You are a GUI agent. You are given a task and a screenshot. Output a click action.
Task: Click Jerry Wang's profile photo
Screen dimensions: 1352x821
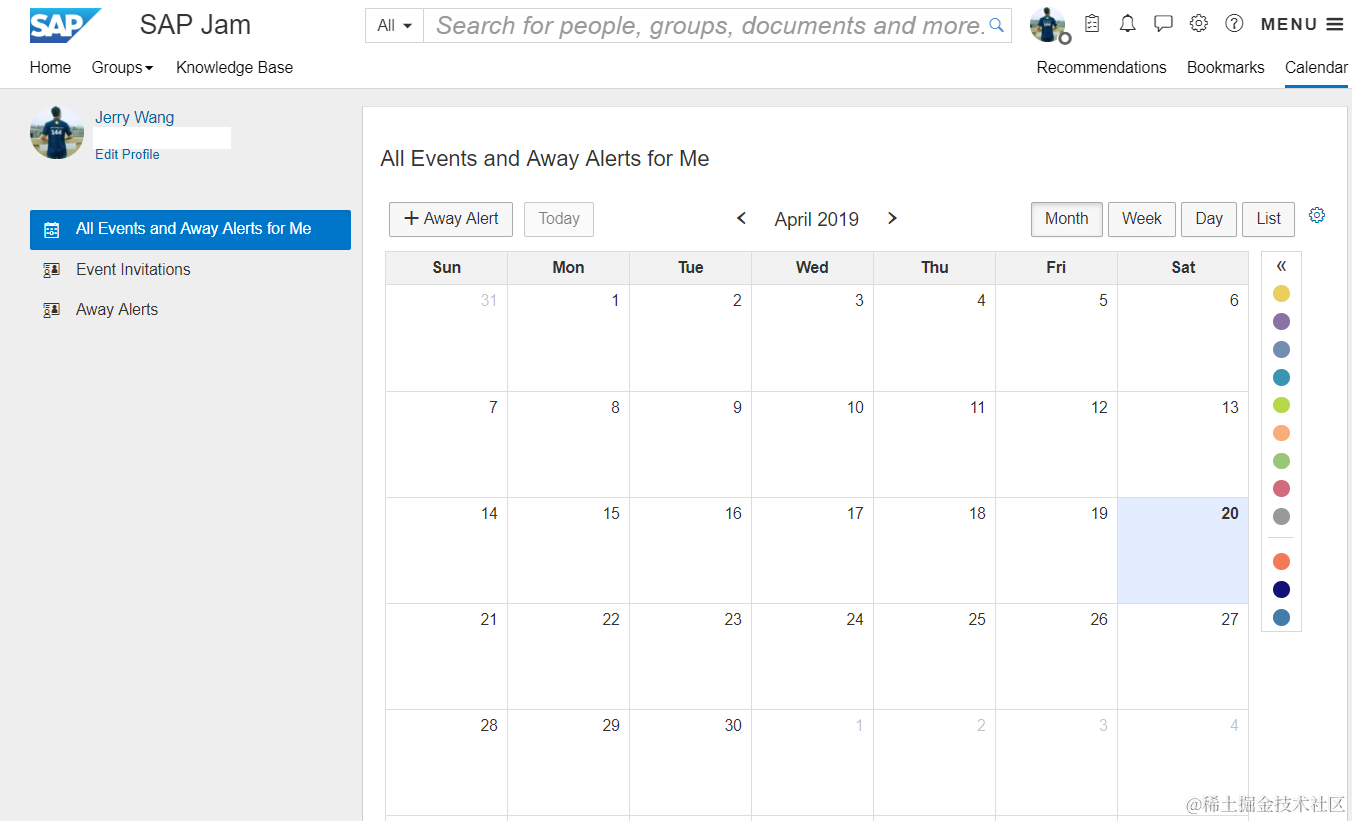[57, 132]
